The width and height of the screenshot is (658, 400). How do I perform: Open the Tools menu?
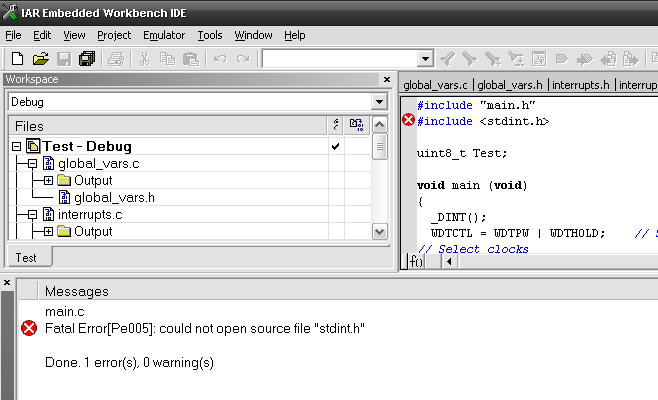(210, 35)
